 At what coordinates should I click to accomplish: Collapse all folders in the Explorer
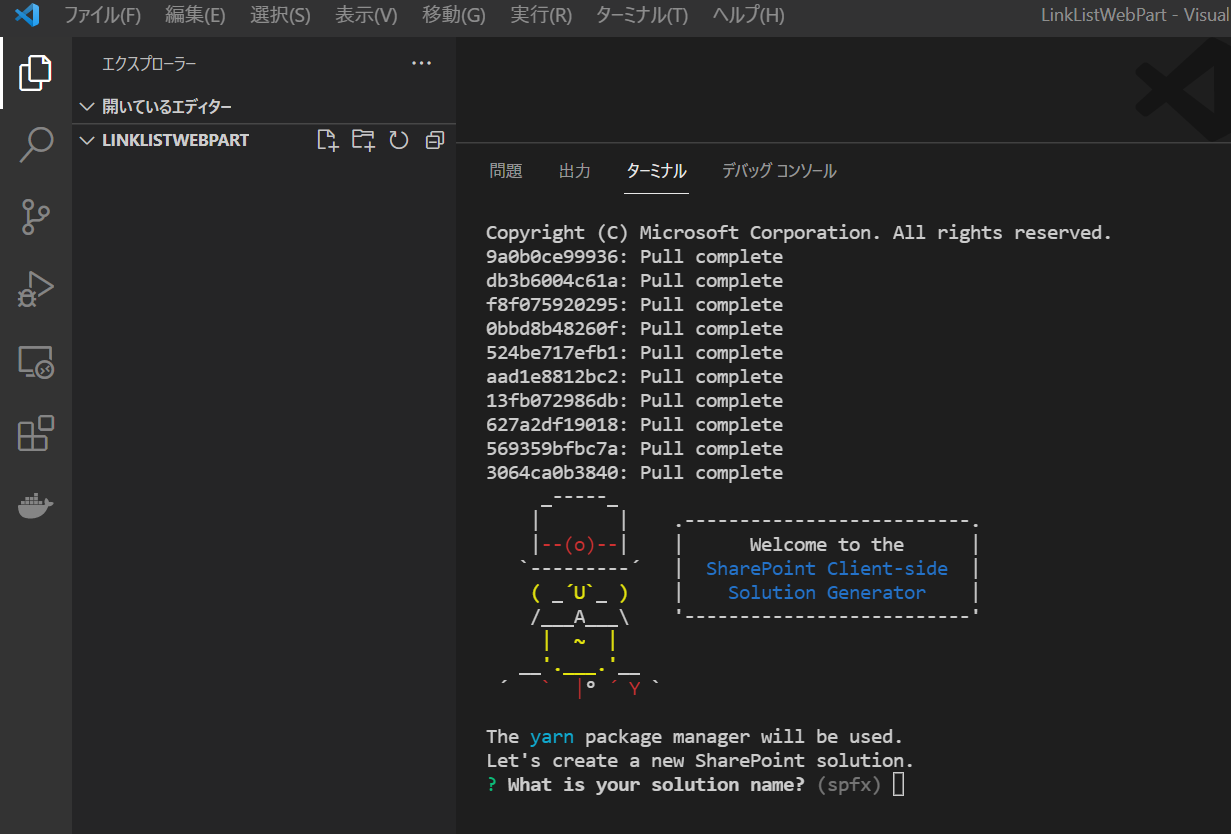tap(434, 140)
